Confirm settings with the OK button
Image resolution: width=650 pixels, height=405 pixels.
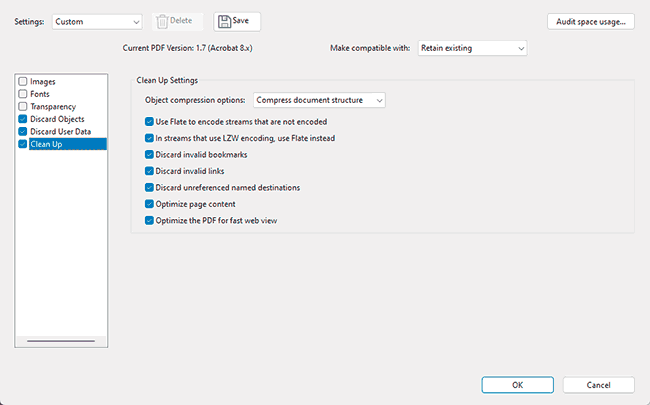517,385
